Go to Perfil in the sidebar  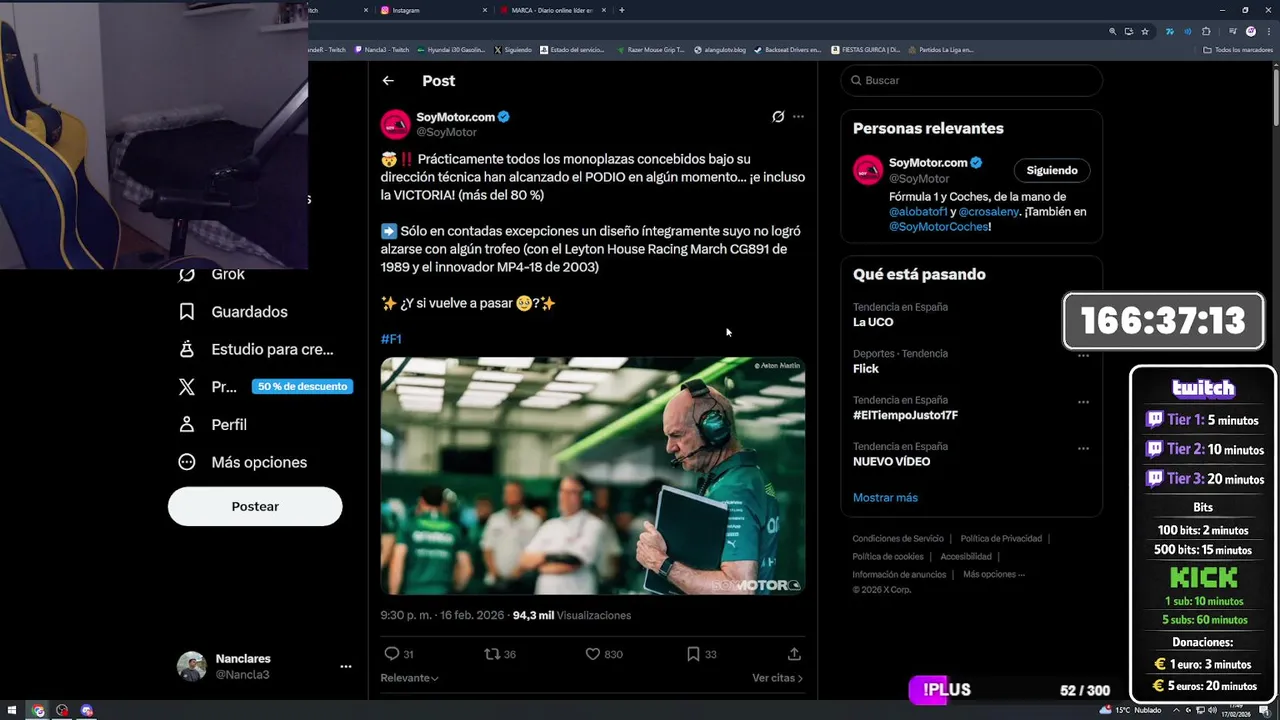[213, 425]
